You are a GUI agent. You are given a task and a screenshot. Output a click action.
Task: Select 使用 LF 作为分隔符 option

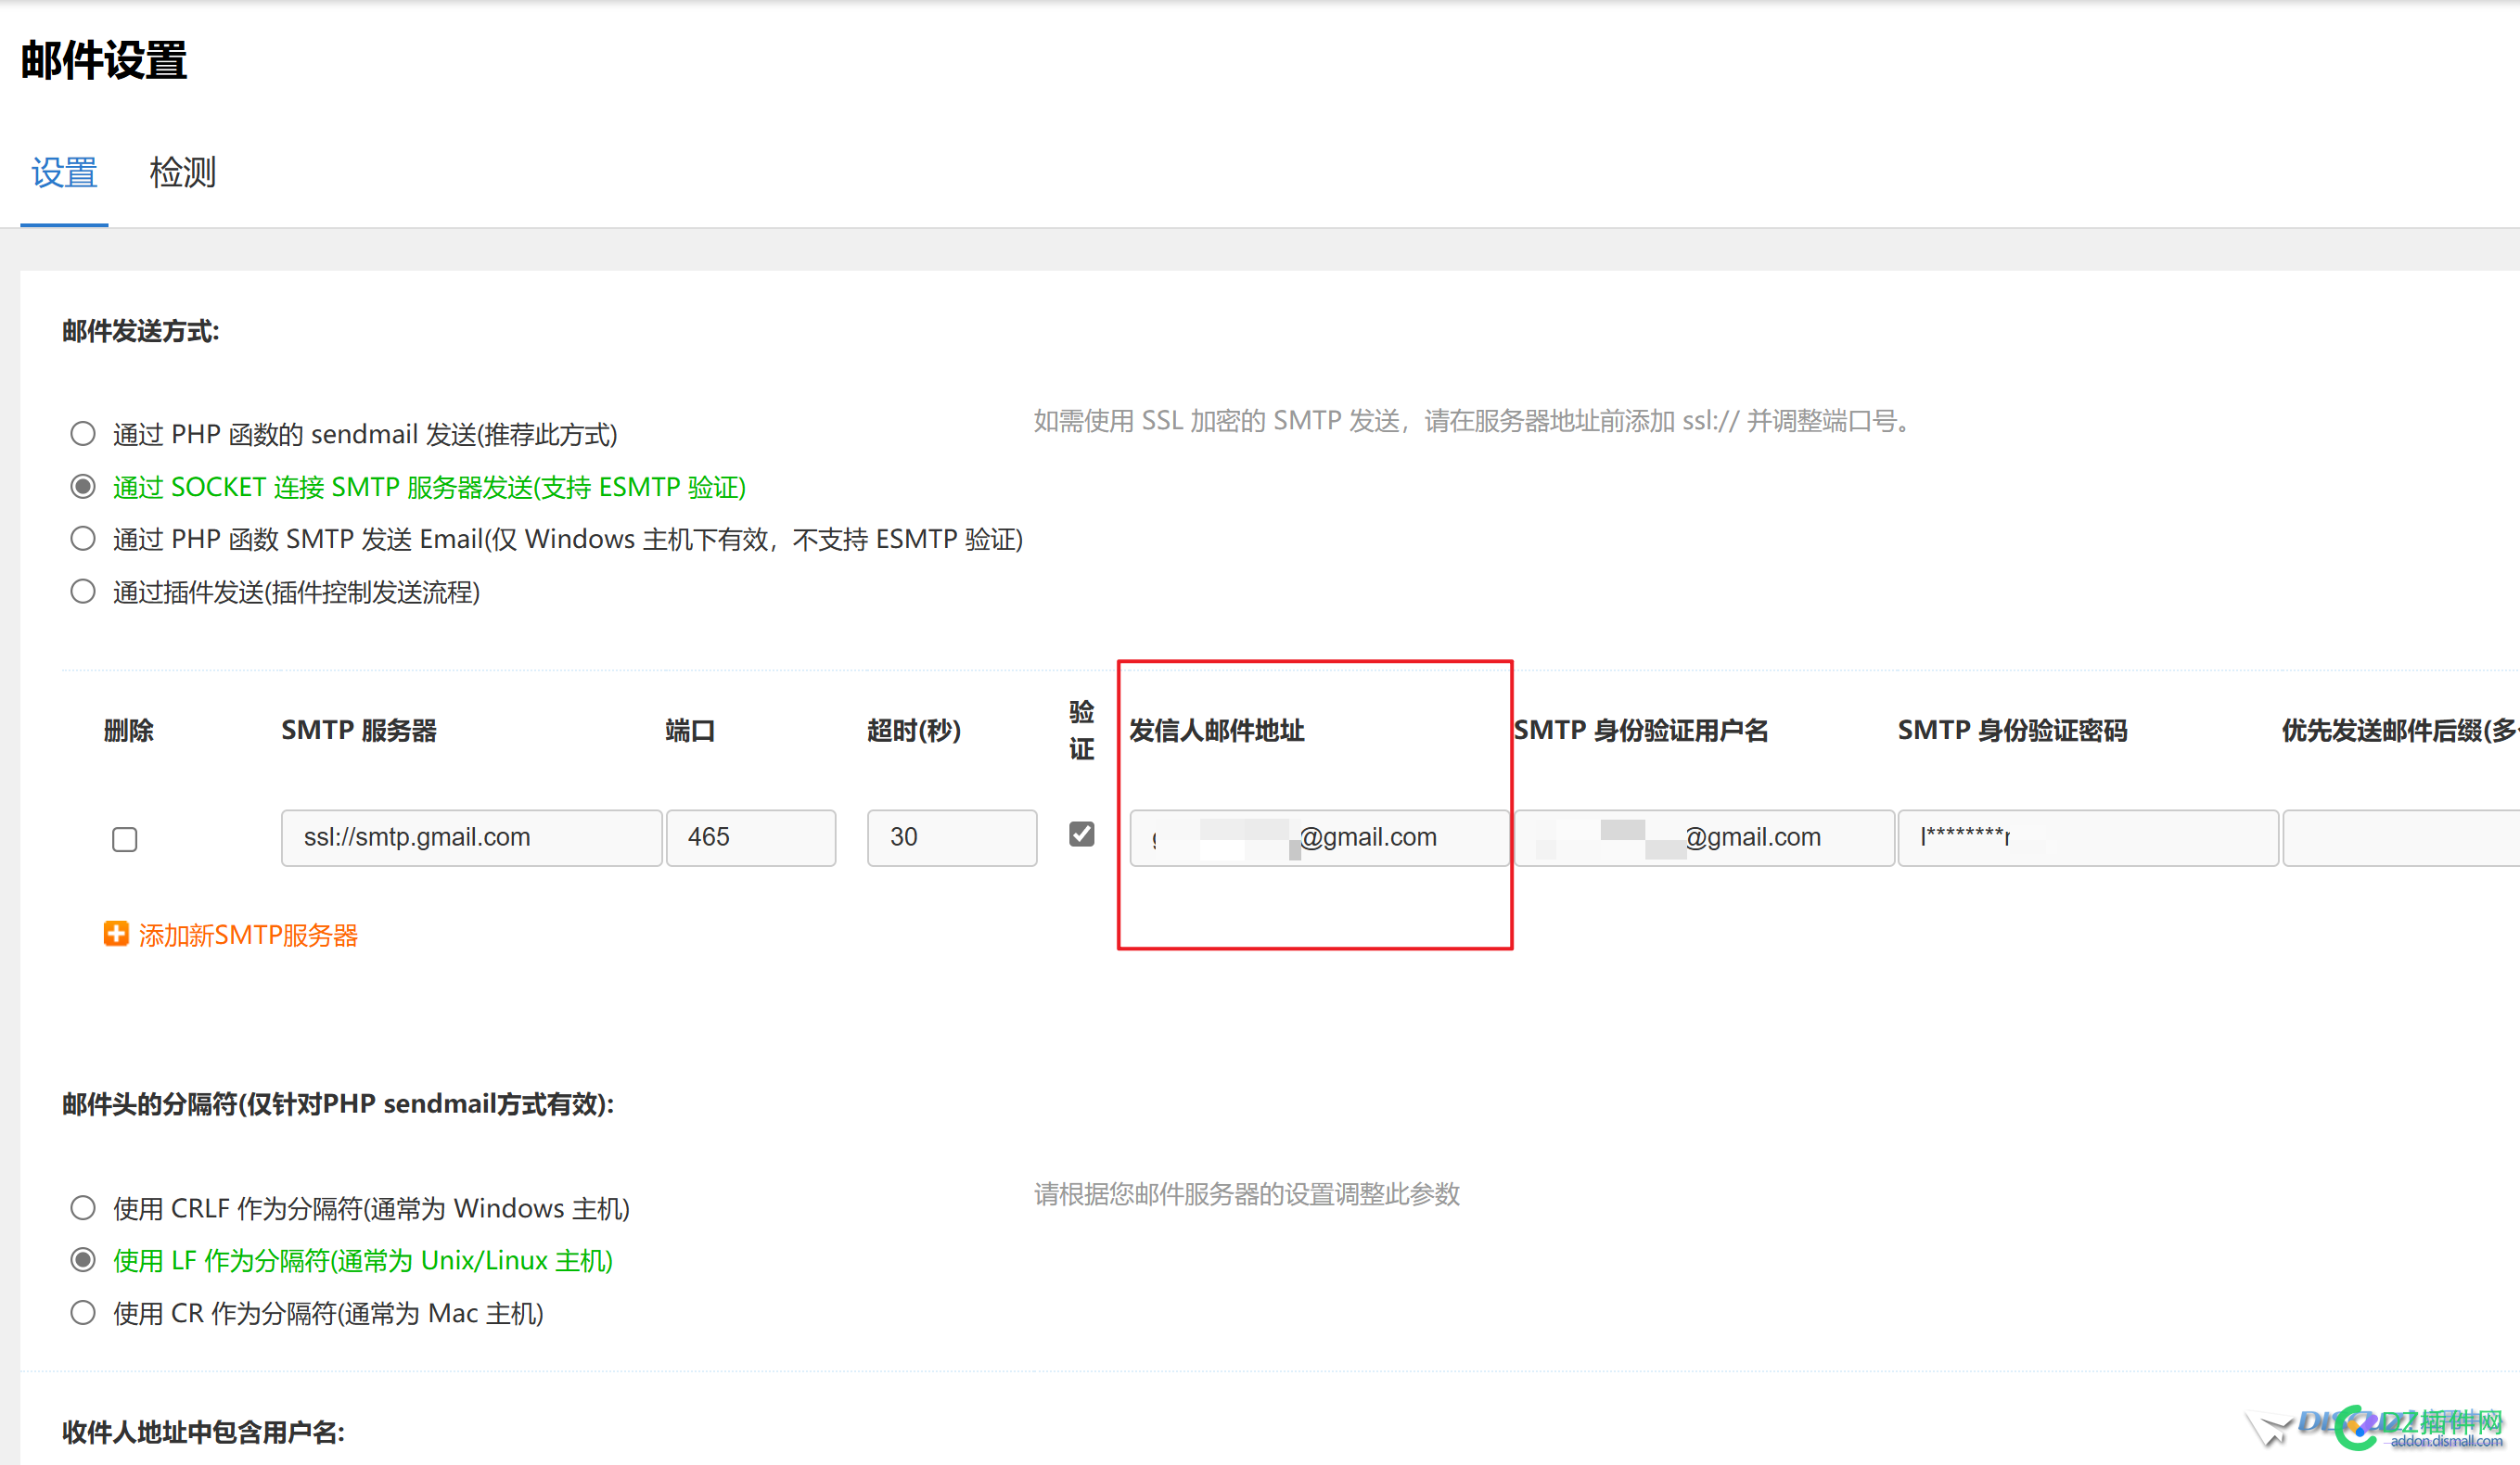point(83,1259)
